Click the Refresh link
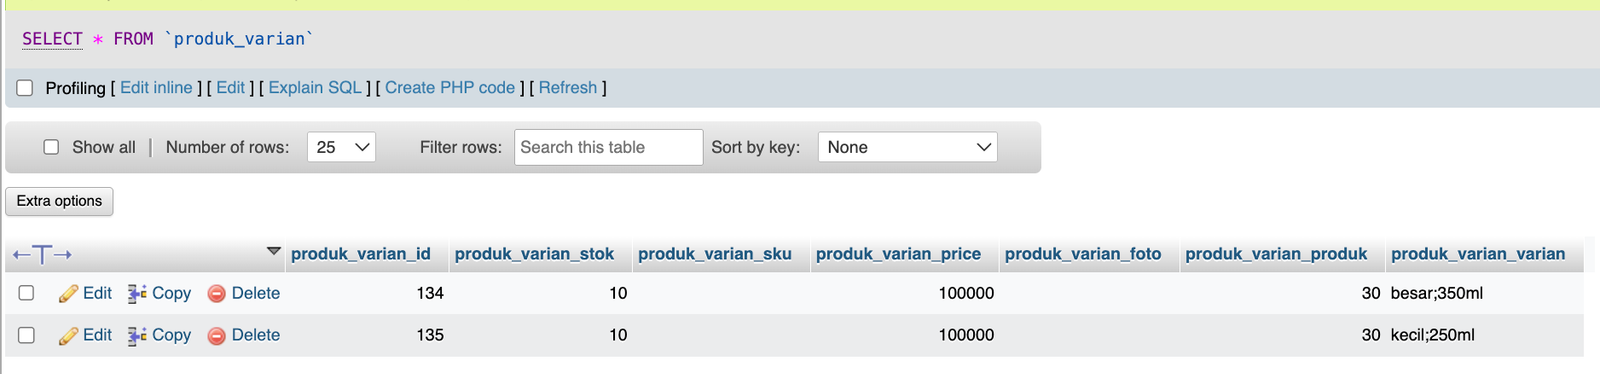 click(x=568, y=88)
